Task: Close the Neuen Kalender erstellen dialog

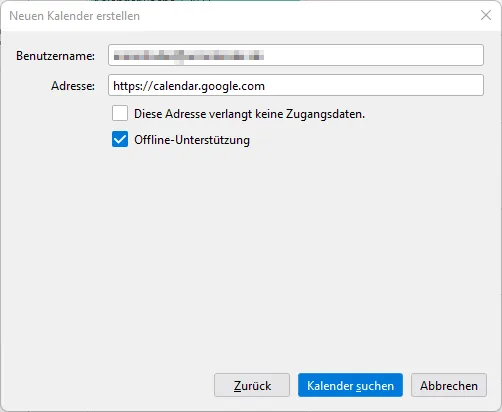Action: 486,15
